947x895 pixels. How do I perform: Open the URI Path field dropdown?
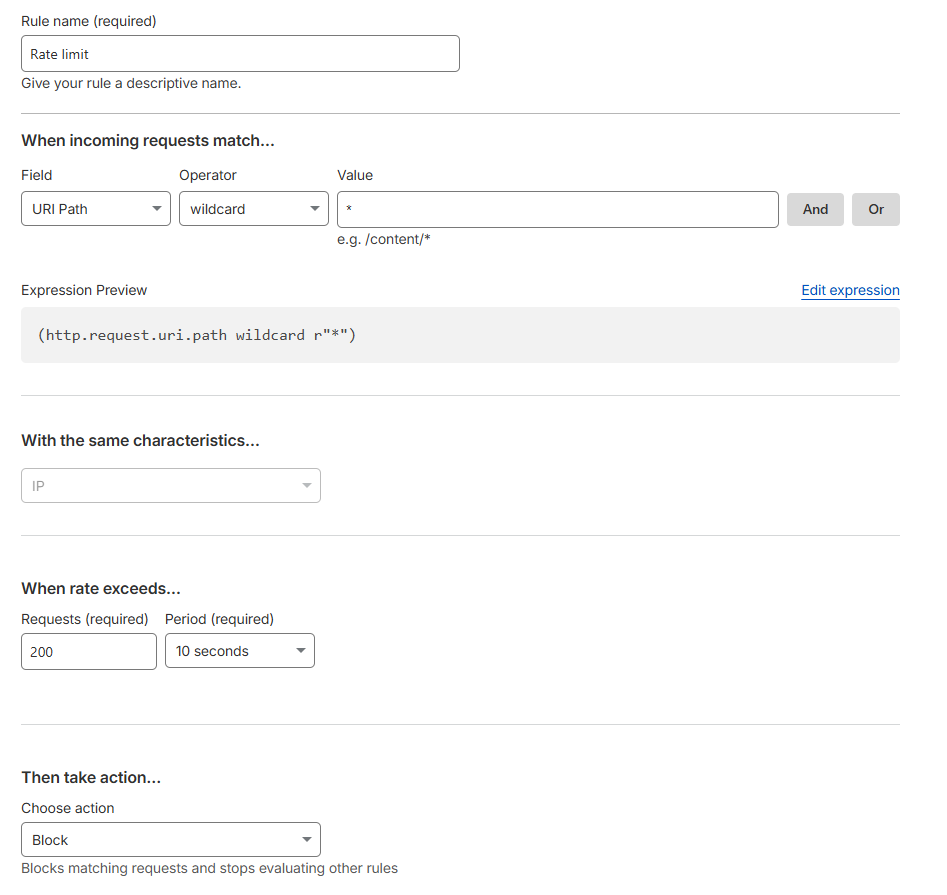(x=95, y=209)
